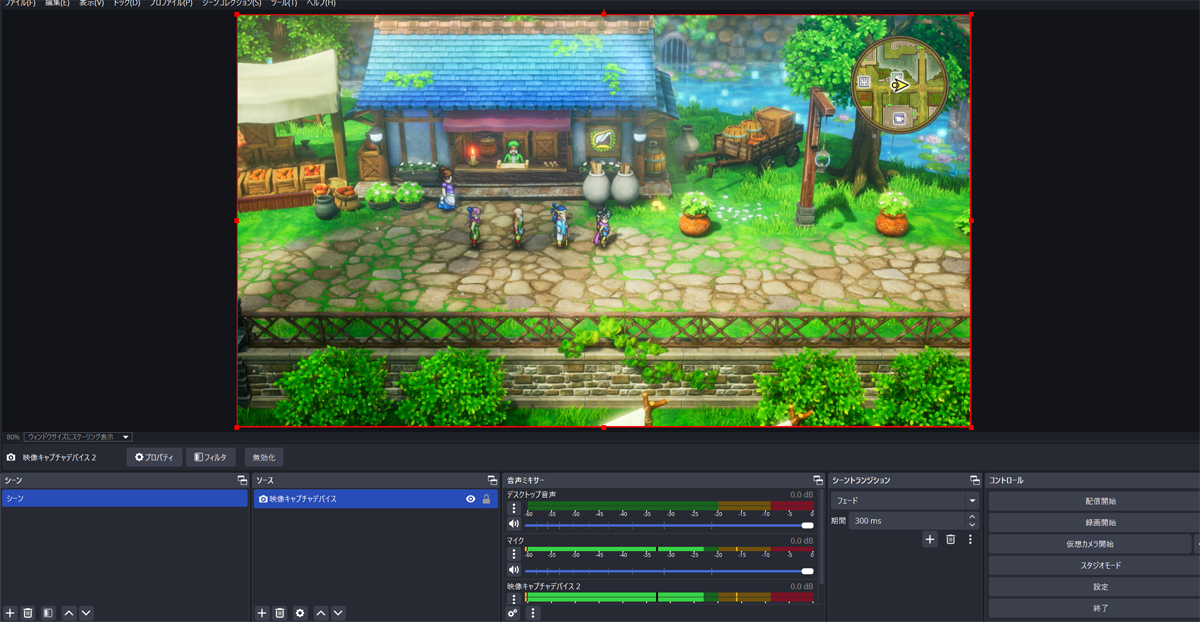This screenshot has height=622, width=1200.
Task: Open the ファイル menu
Action: [x=19, y=4]
